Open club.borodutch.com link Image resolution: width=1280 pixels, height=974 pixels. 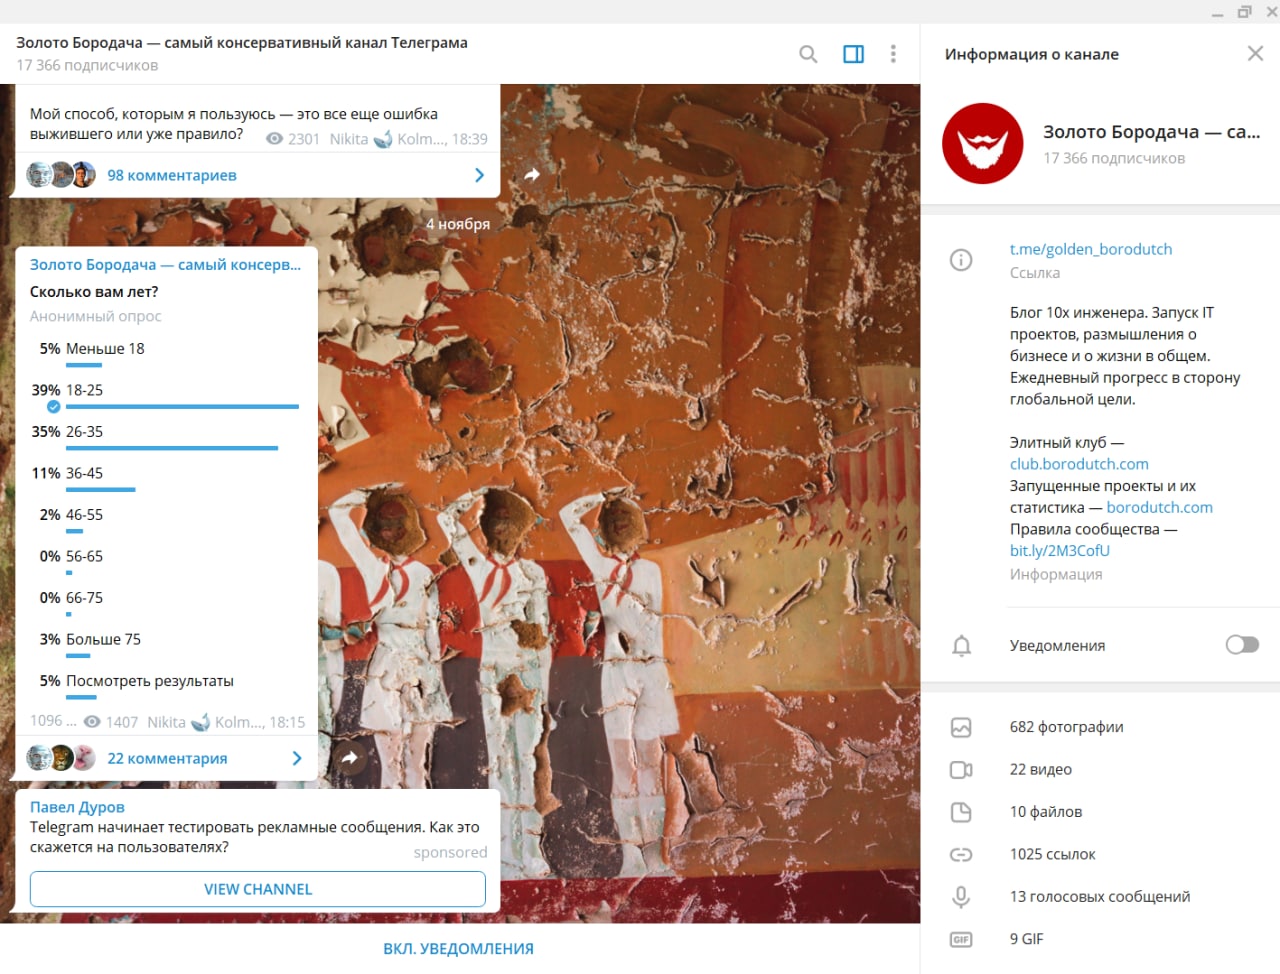pos(1079,464)
